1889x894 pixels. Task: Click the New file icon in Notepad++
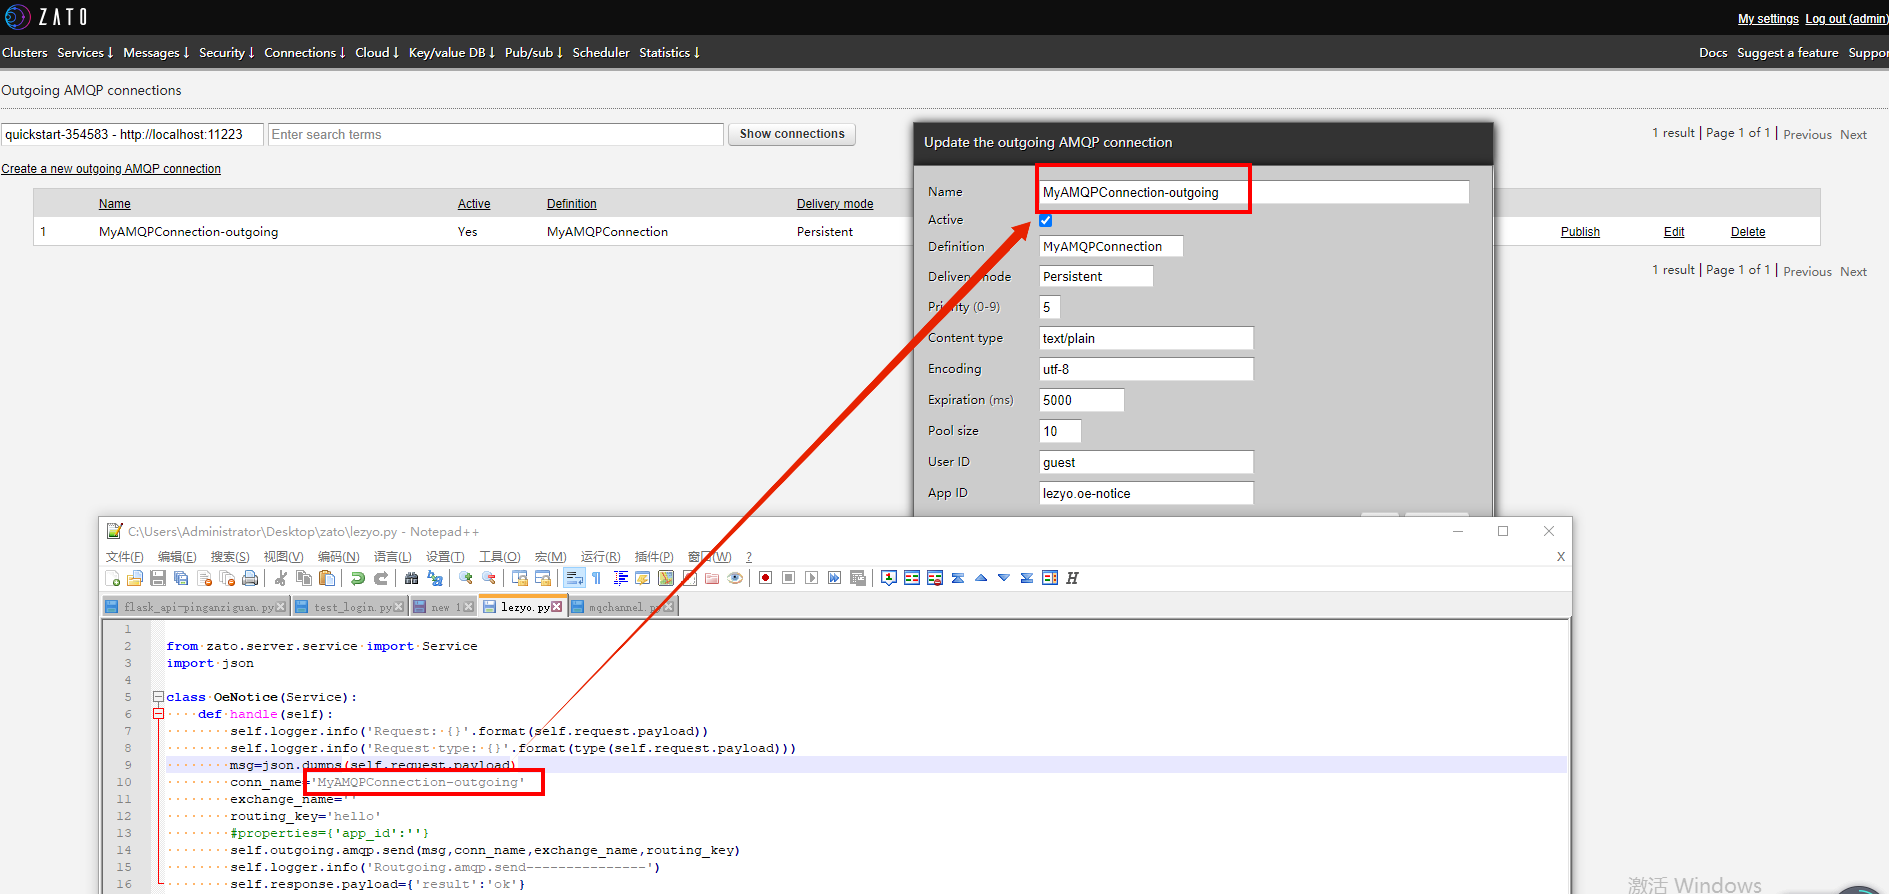(x=113, y=578)
